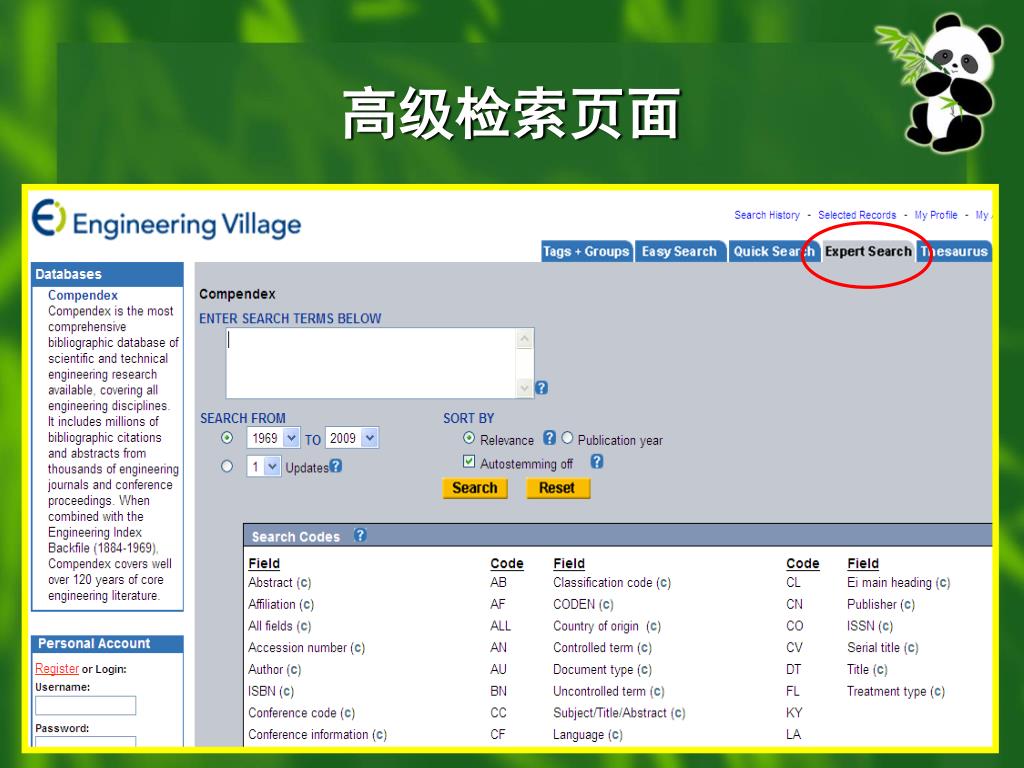Click the (c) link beside Classification code
Image resolution: width=1024 pixels, height=768 pixels.
664,583
